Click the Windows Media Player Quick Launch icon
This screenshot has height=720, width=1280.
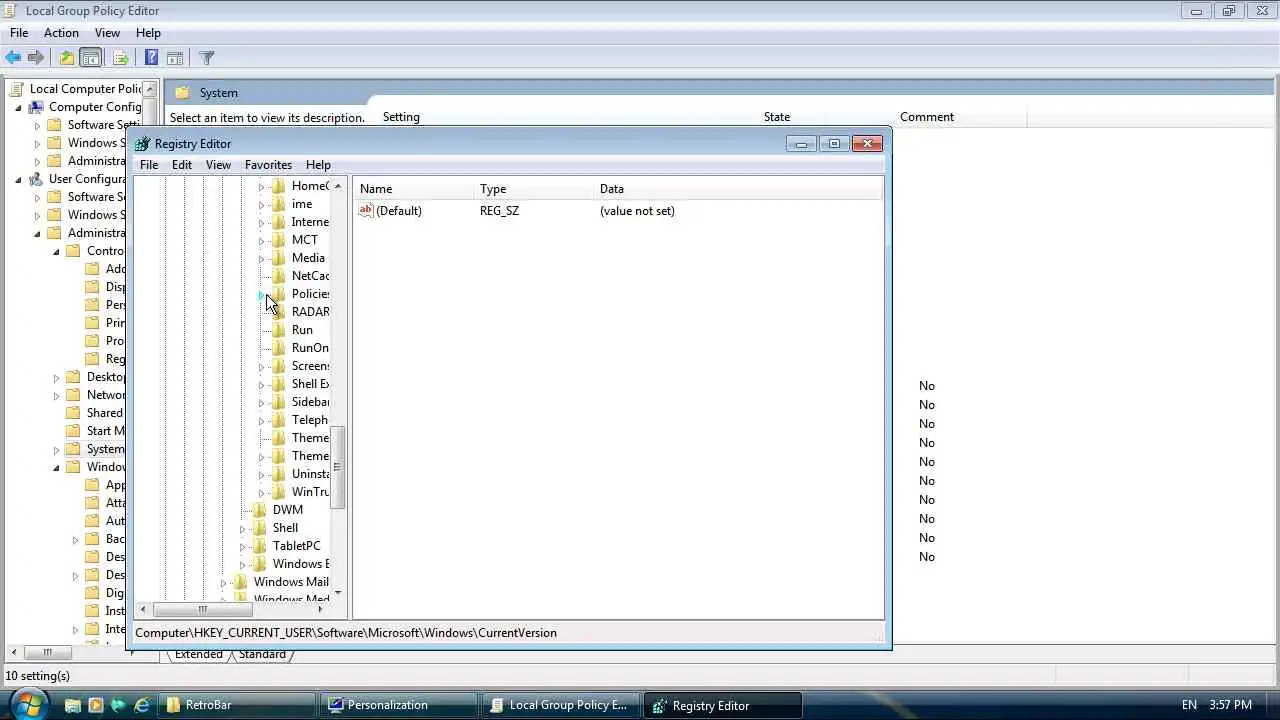pos(96,705)
